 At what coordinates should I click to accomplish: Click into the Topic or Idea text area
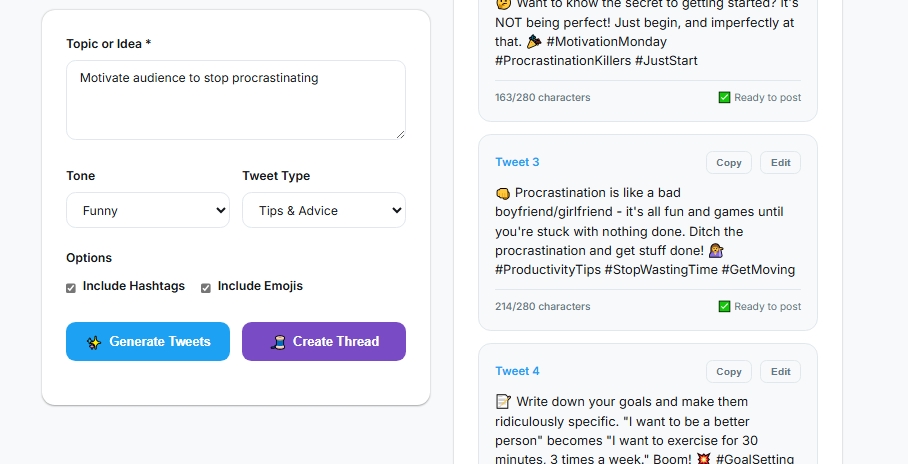click(x=236, y=100)
